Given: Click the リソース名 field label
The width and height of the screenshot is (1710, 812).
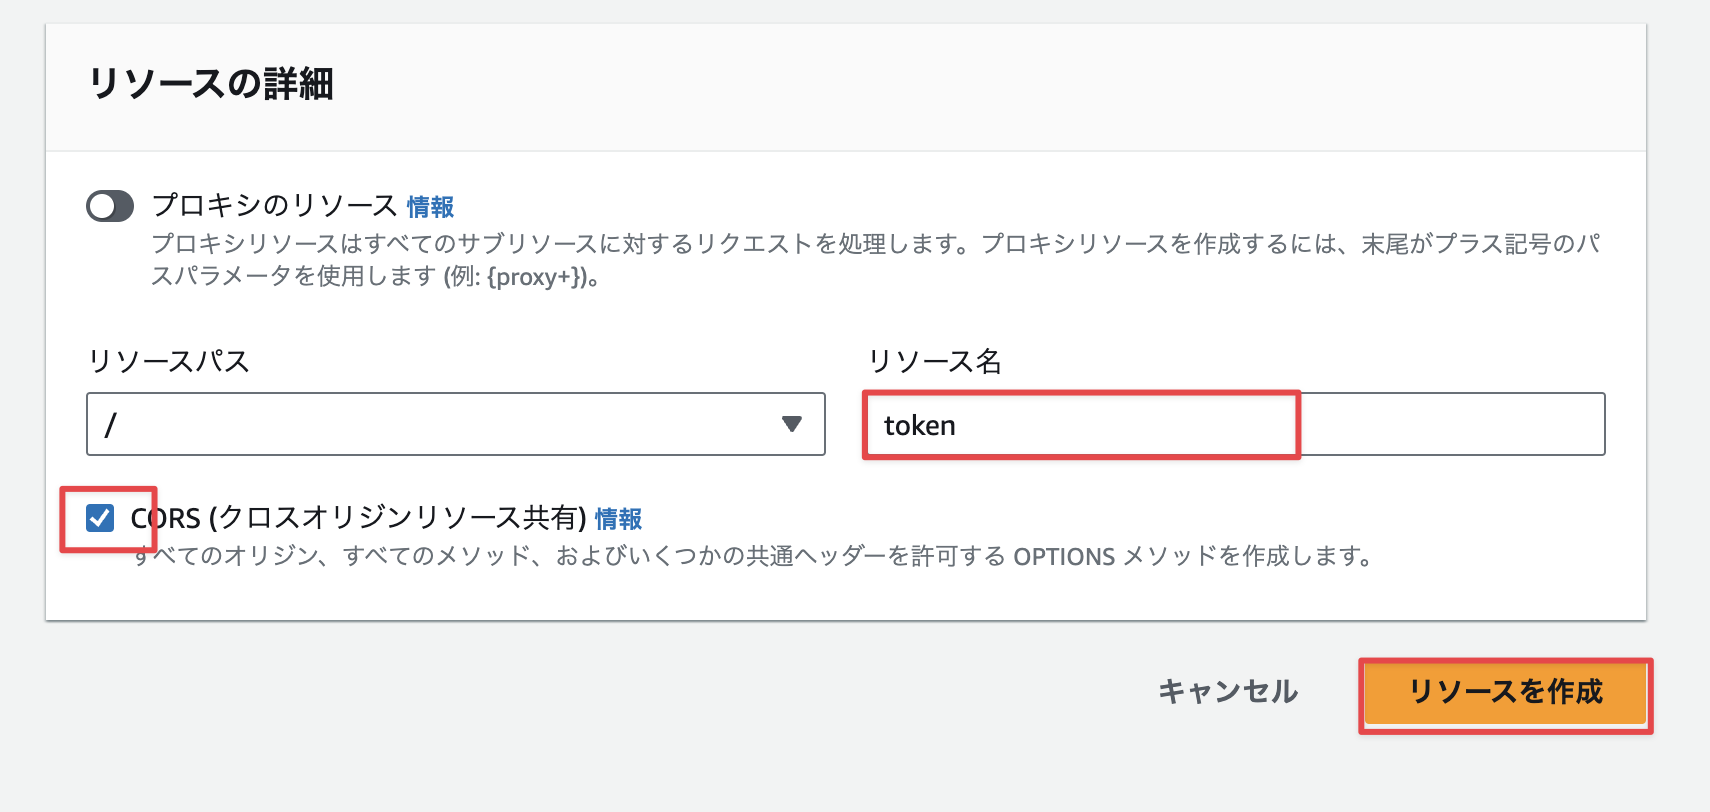Looking at the screenshot, I should (935, 361).
